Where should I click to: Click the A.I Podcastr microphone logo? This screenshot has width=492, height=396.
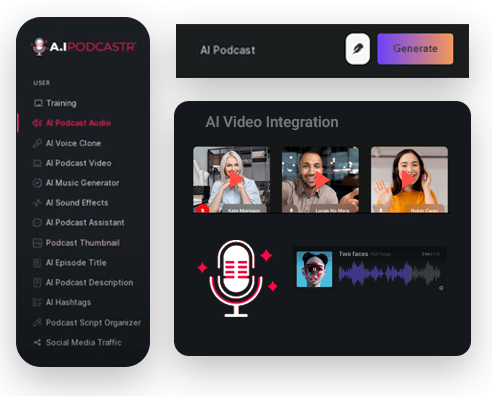(39, 47)
